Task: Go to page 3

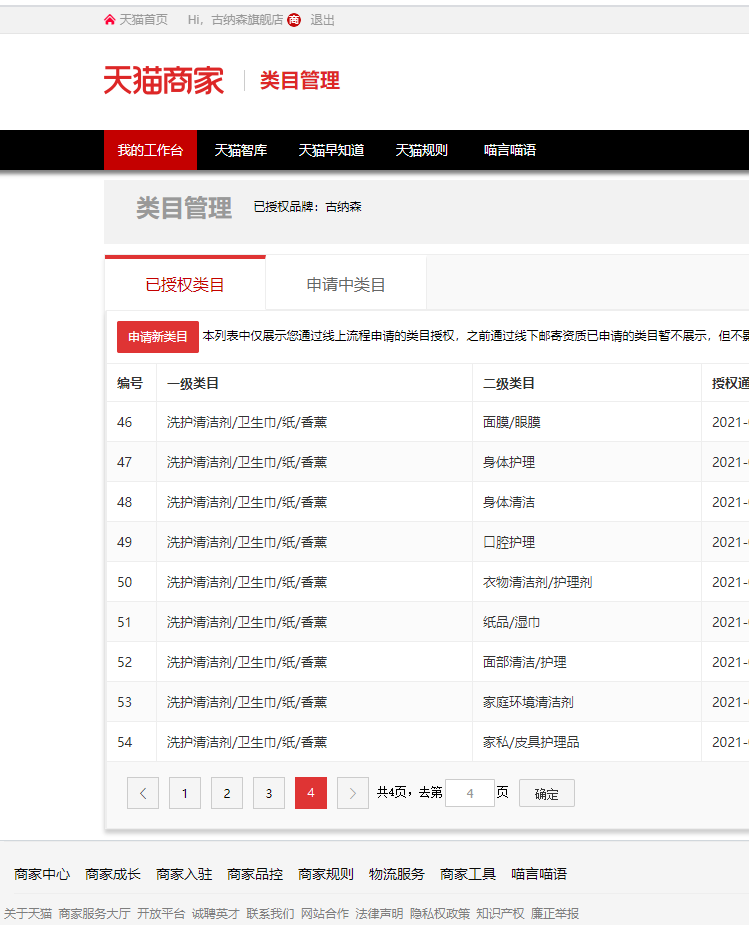Action: tap(268, 793)
